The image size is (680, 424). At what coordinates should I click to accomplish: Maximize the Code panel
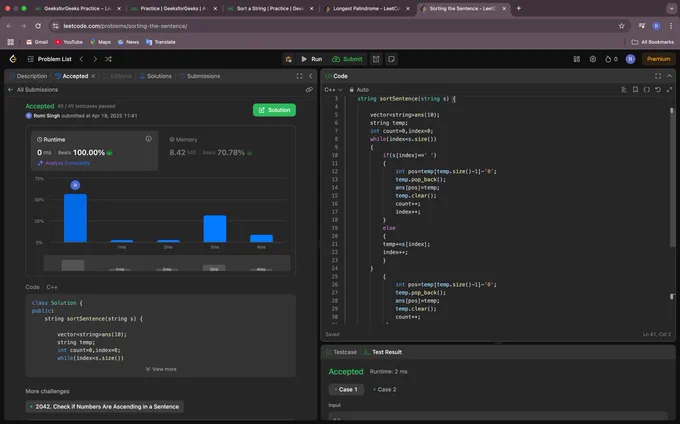pyautogui.click(x=658, y=76)
